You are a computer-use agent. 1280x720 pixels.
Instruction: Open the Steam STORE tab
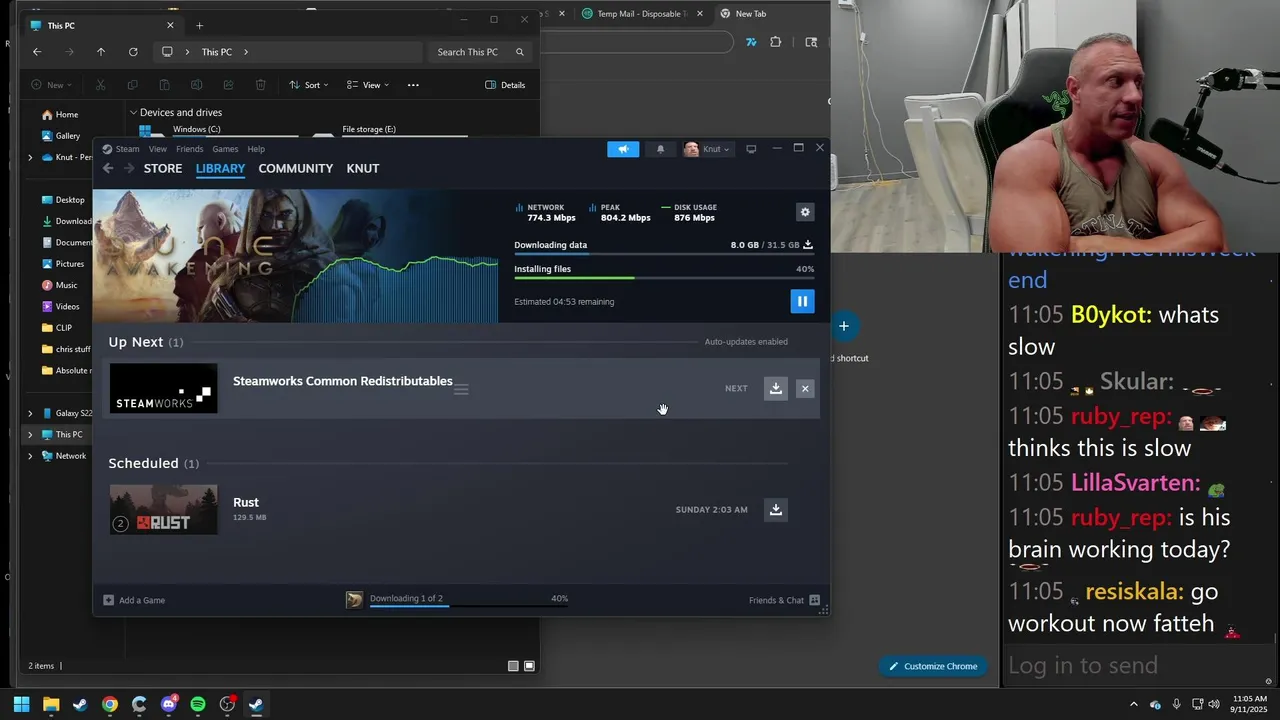(163, 168)
